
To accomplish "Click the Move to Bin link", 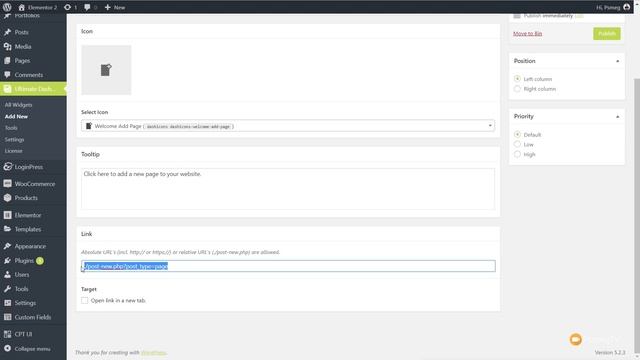I will (527, 33).
